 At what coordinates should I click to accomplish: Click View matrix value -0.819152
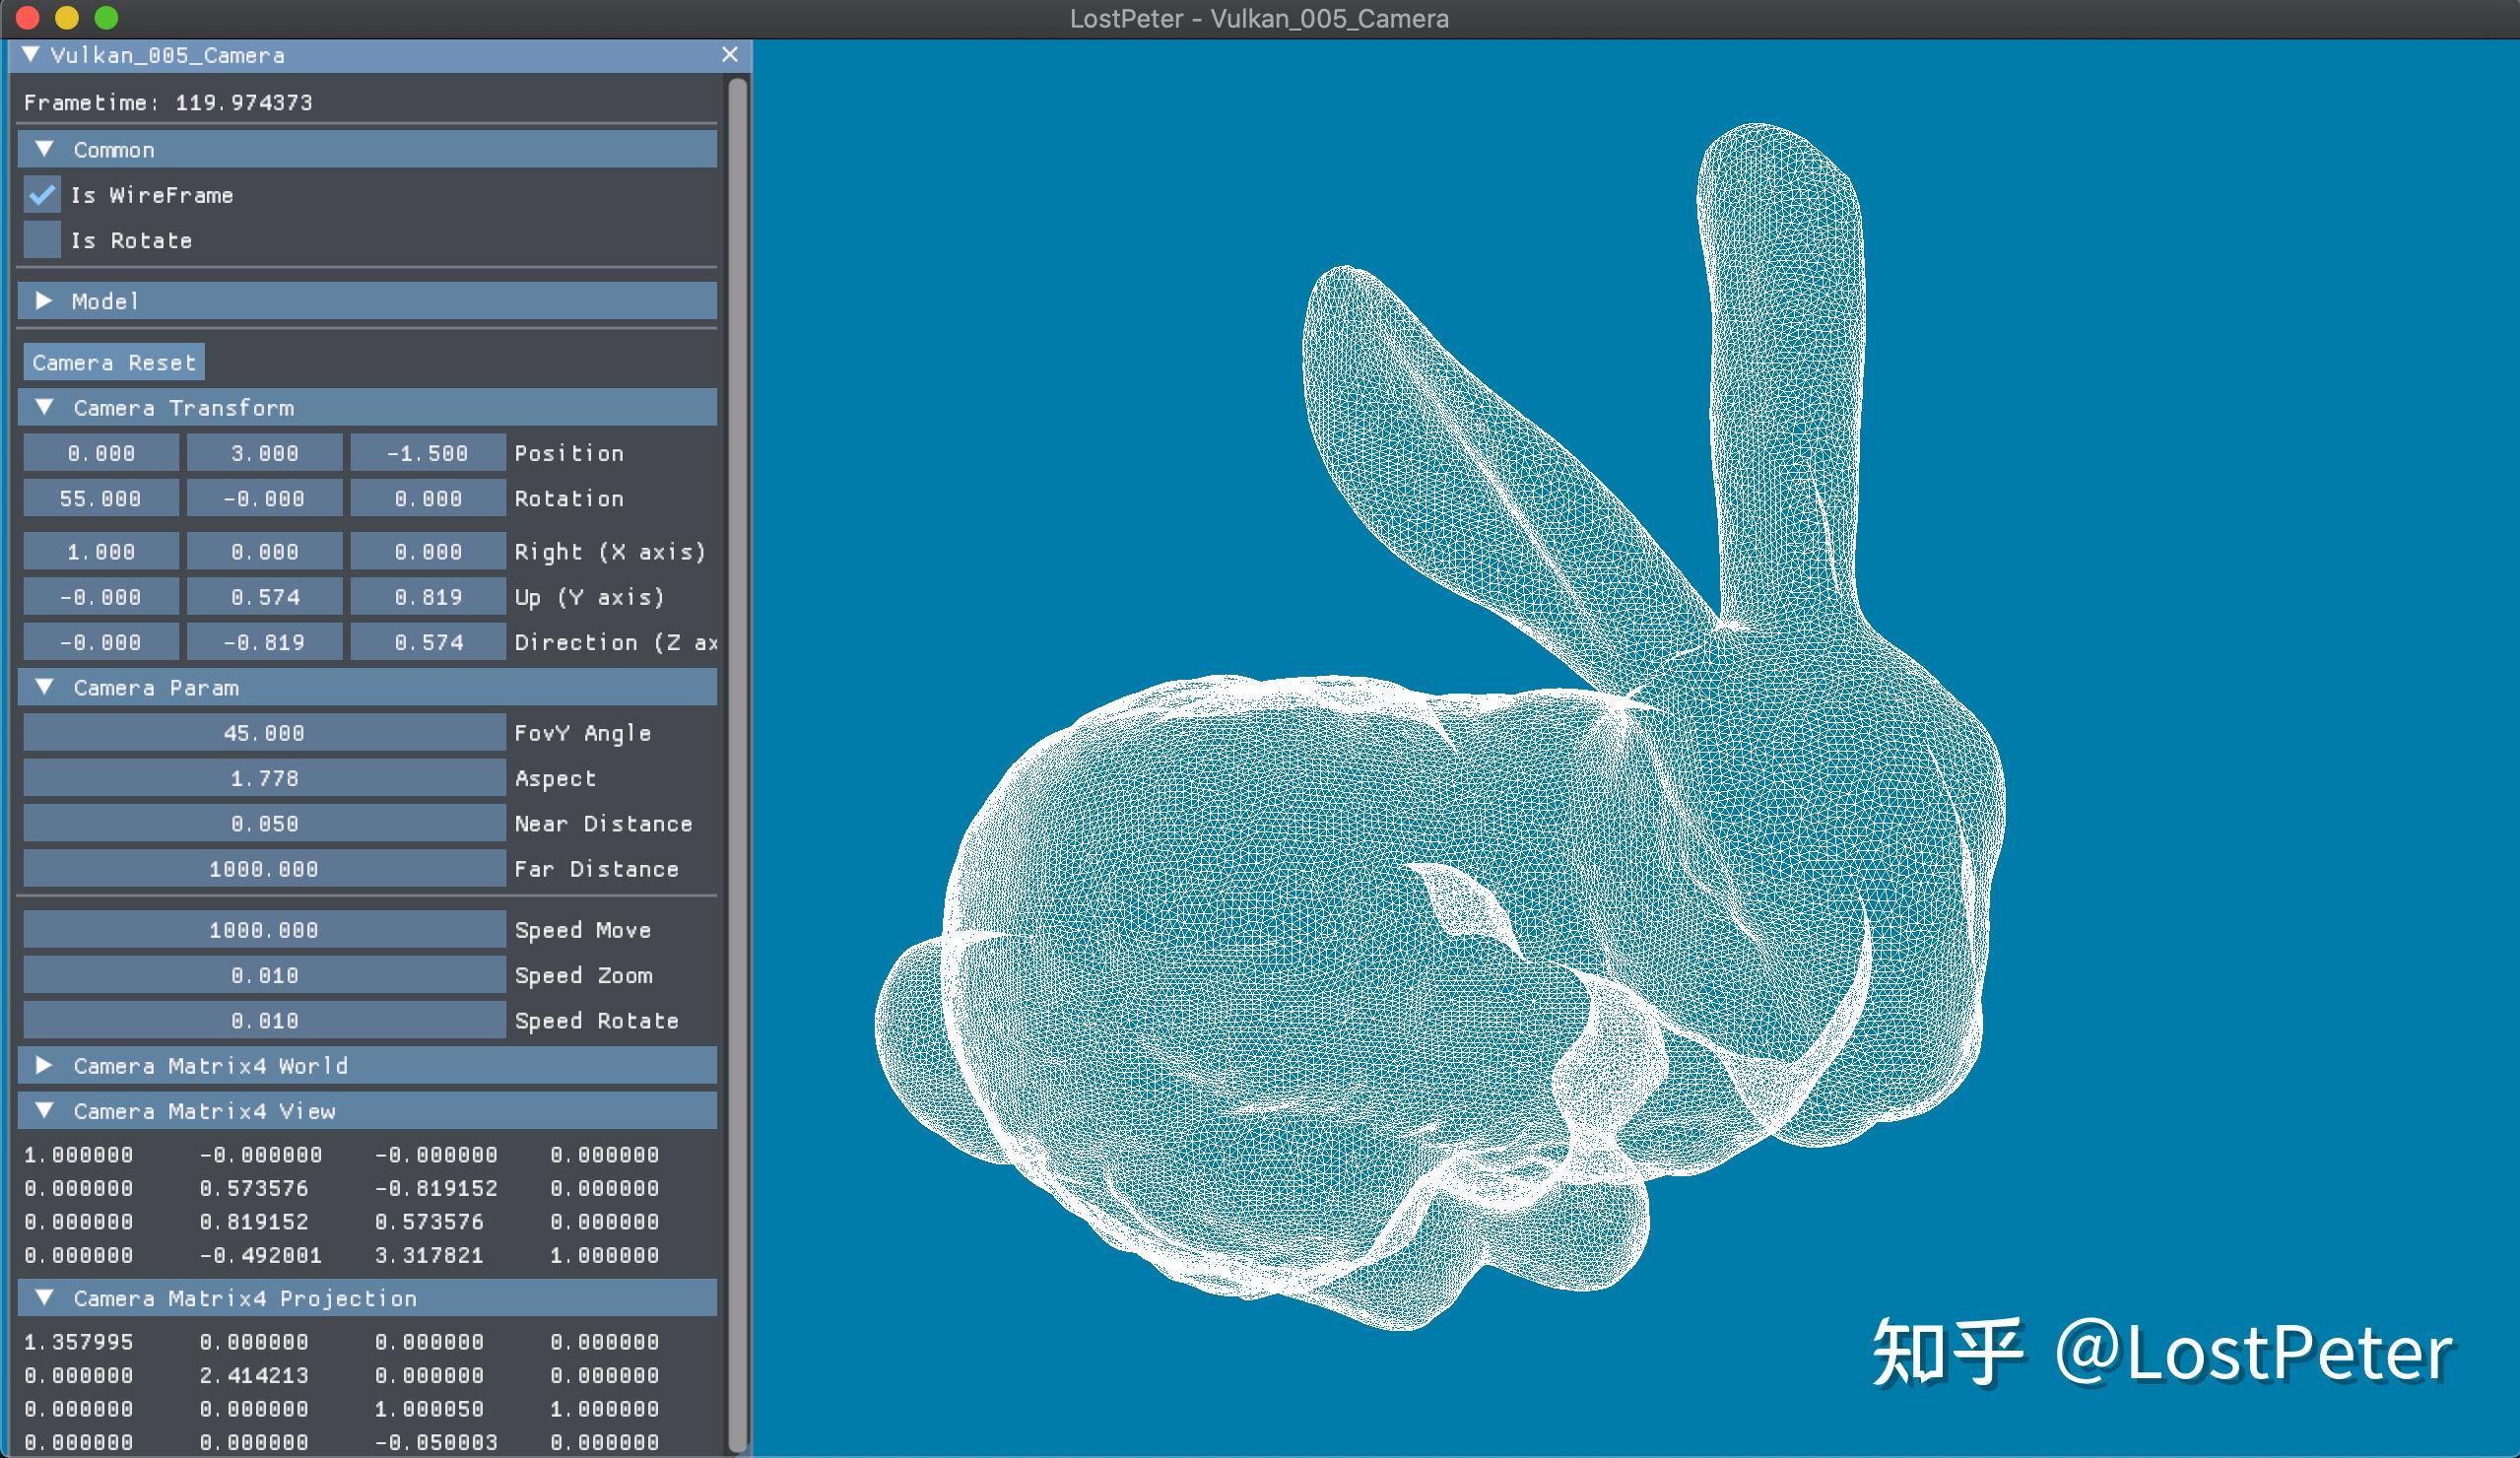[436, 1188]
